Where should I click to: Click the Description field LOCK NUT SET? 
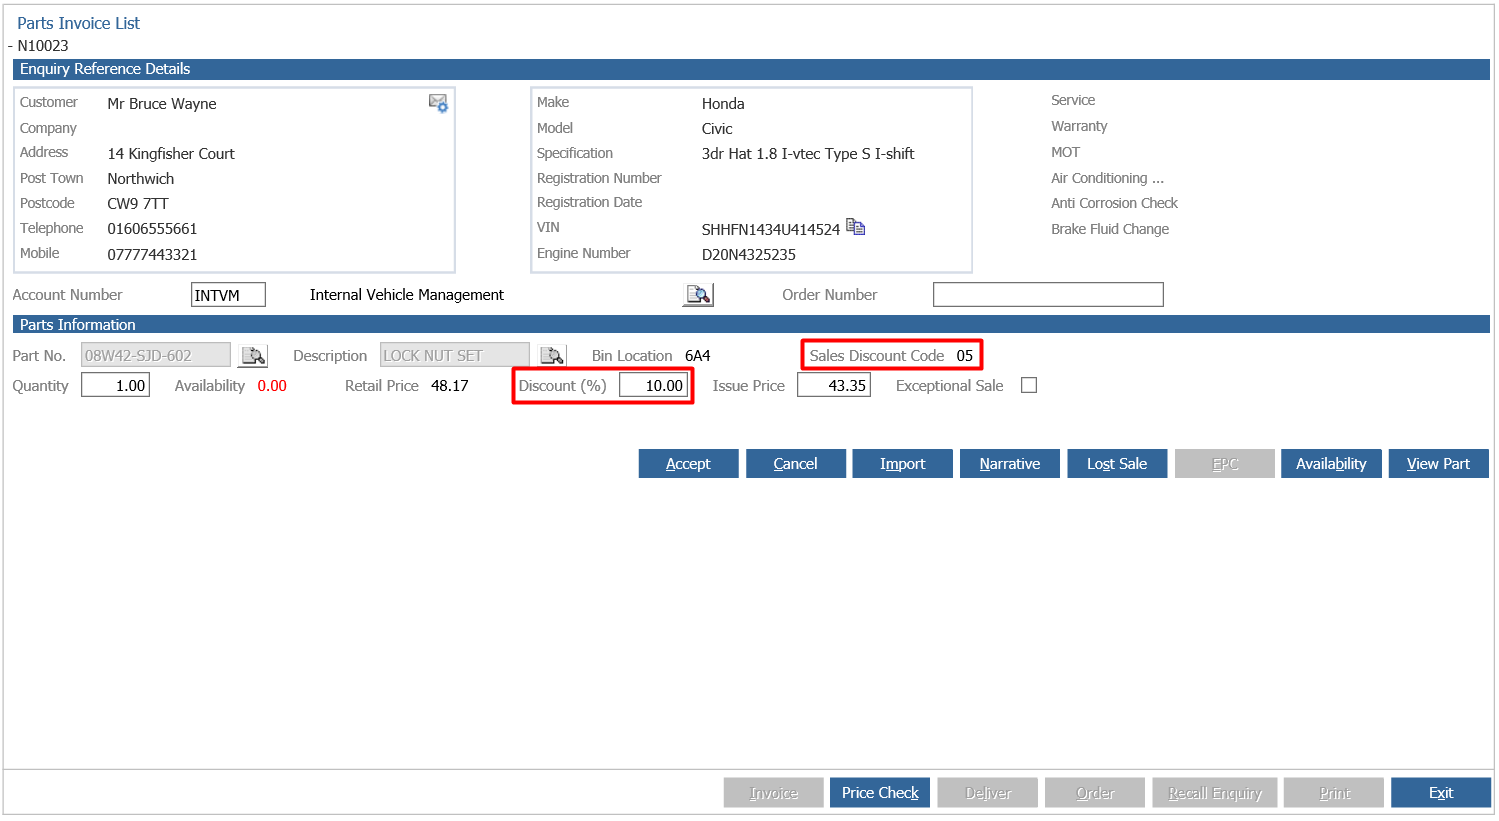(455, 355)
